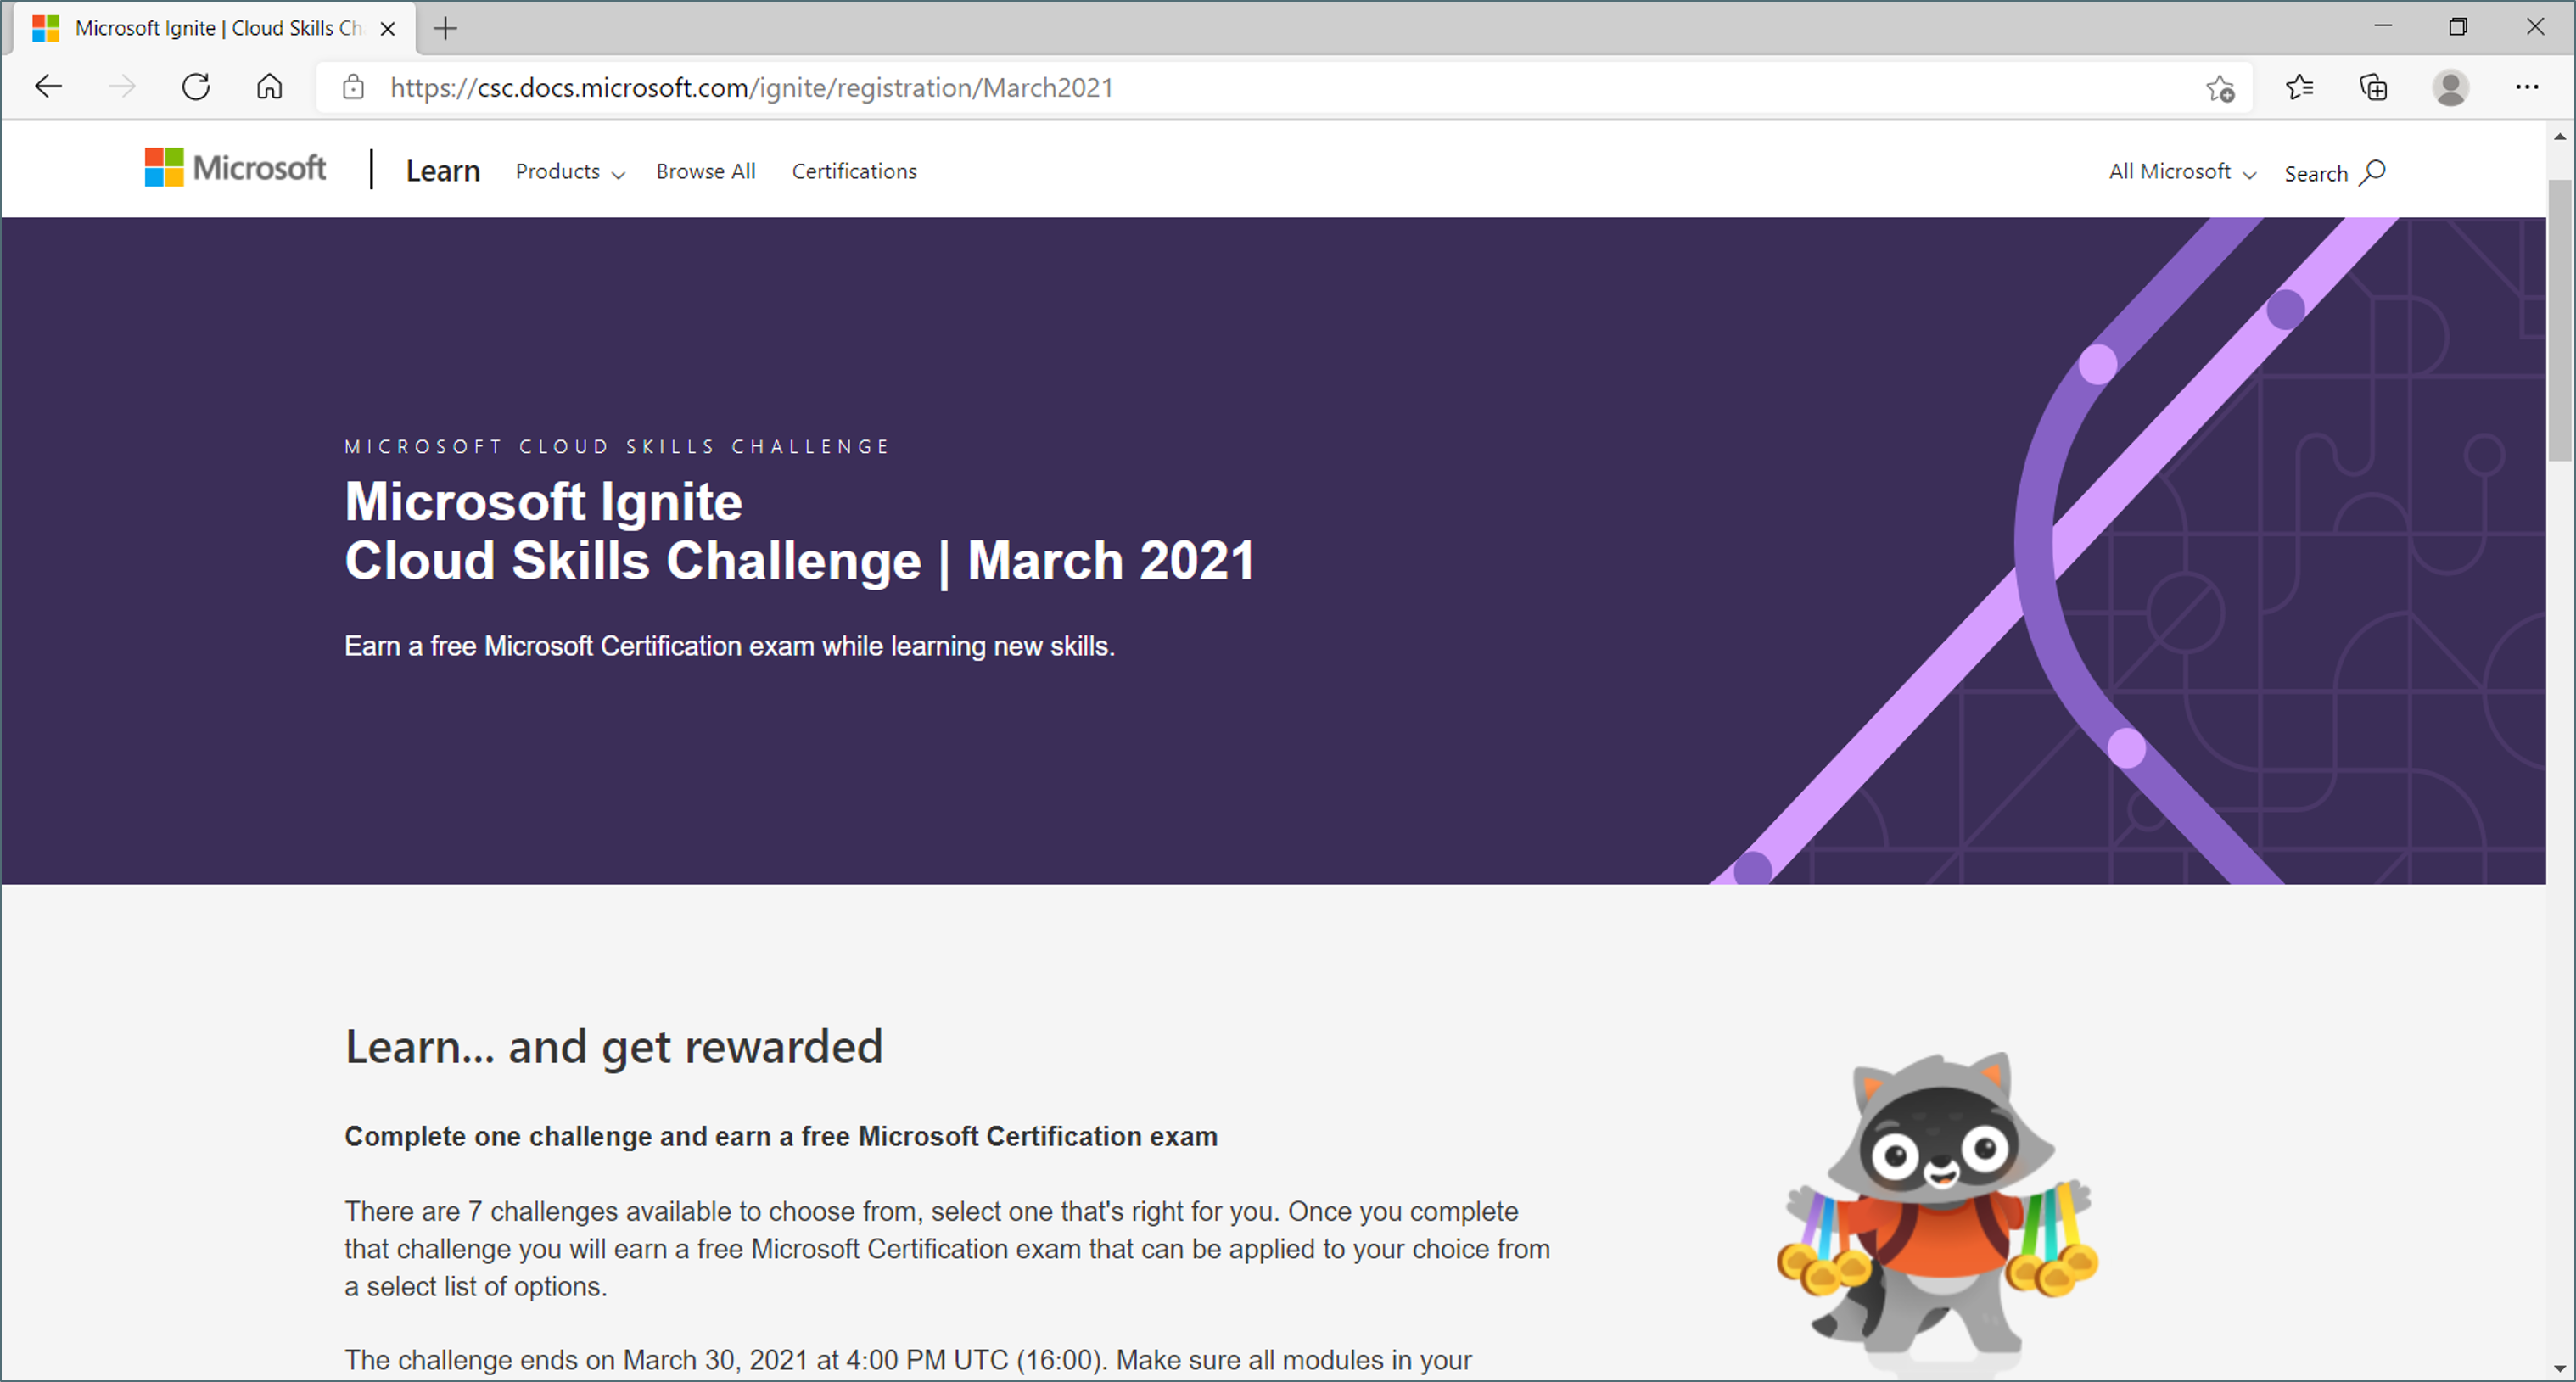The height and width of the screenshot is (1382, 2576).
Task: Open Browse All in the navigation
Action: point(706,171)
